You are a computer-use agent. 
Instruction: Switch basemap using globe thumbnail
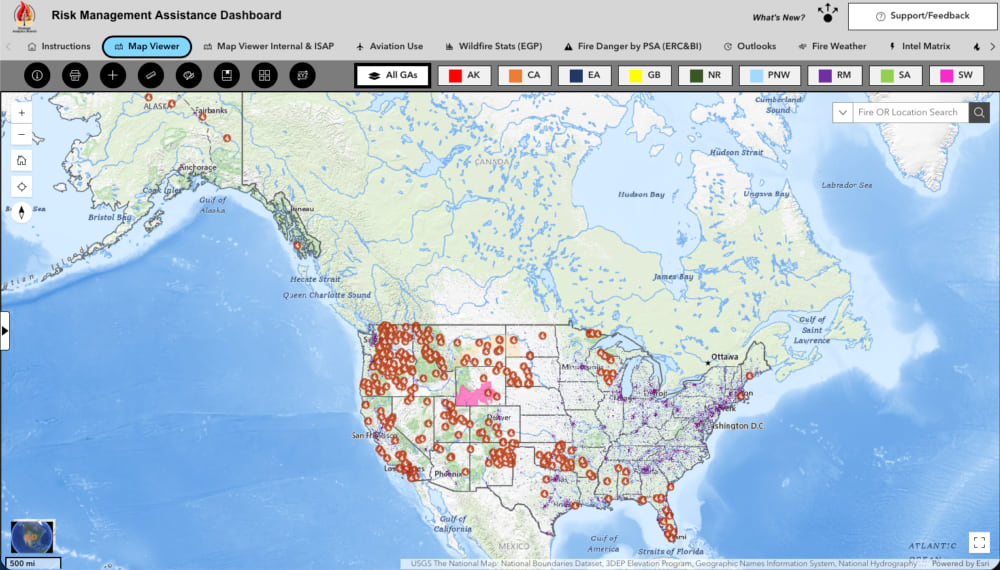(33, 537)
